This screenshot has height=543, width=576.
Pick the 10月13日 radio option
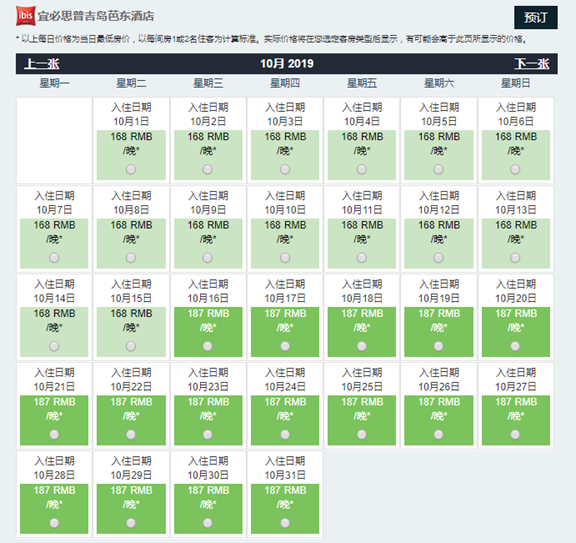[515, 258]
